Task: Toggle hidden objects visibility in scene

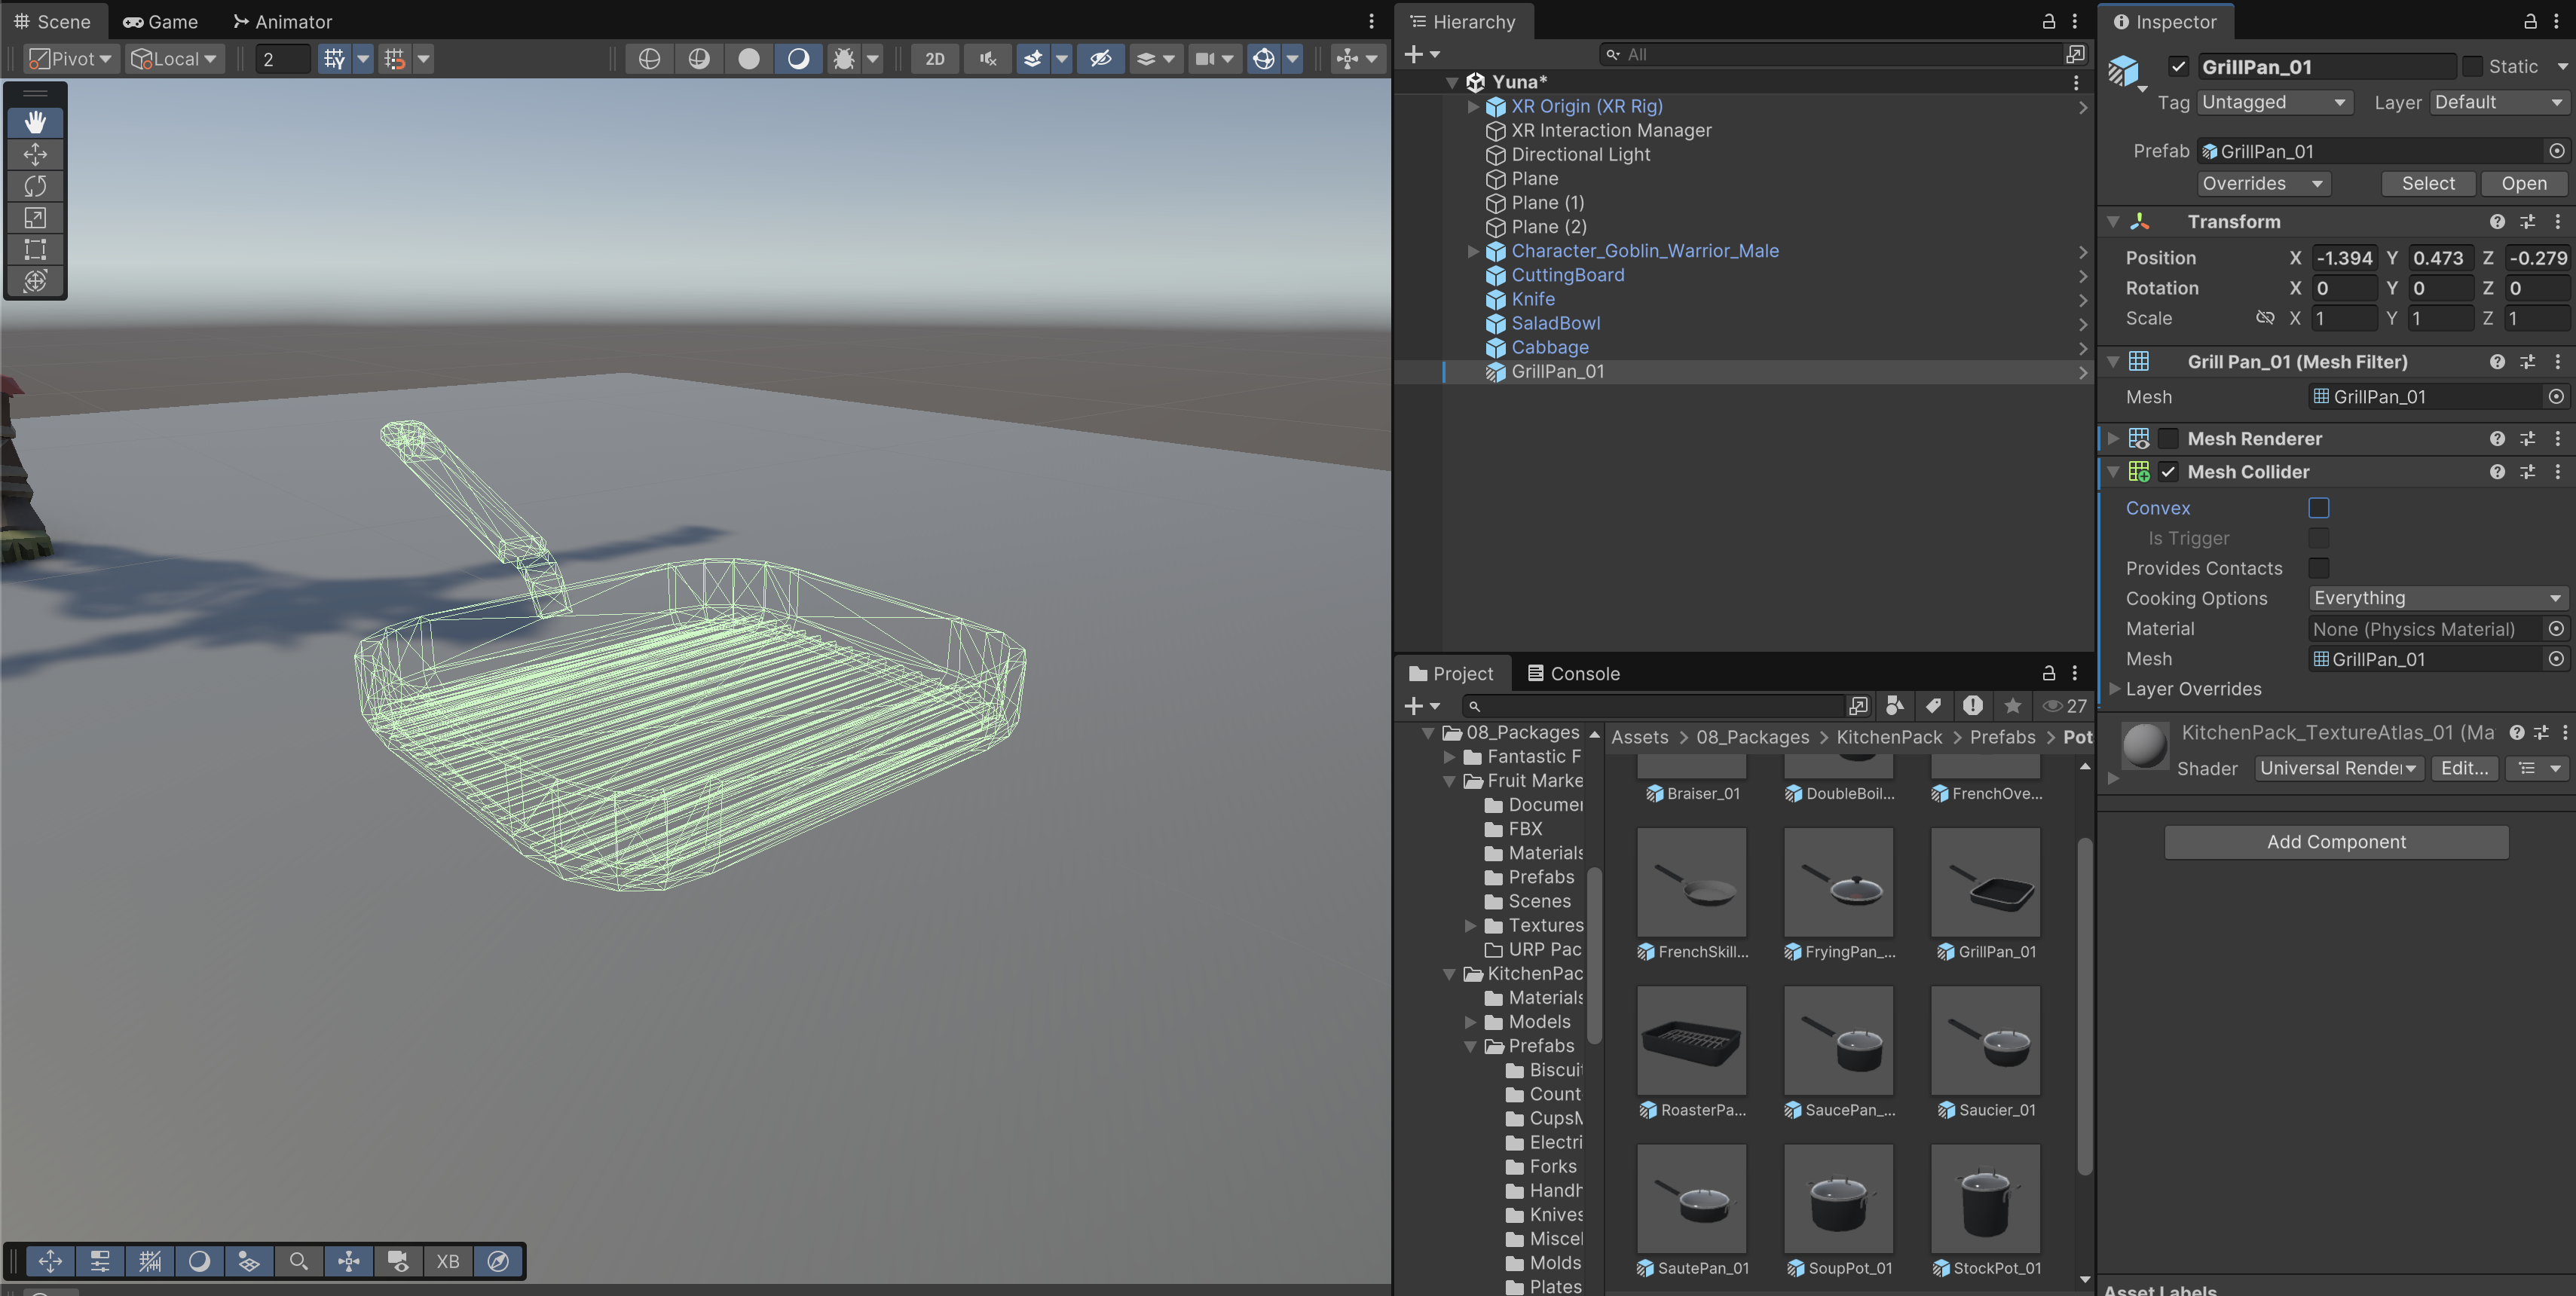Action: [x=1100, y=59]
